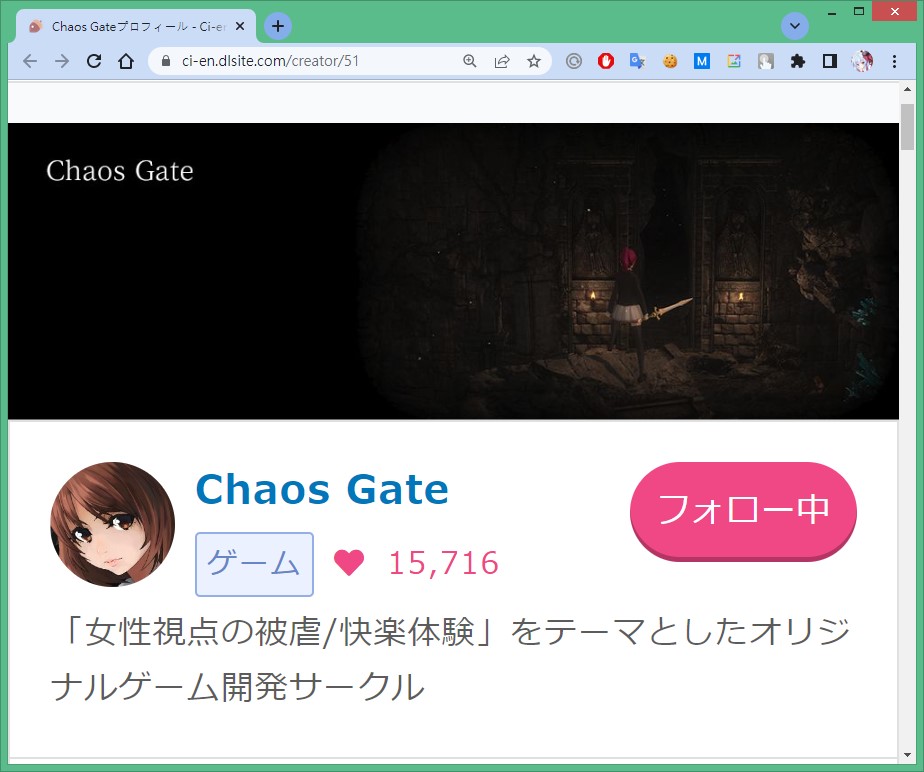Click the browser back arrow

pyautogui.click(x=29, y=61)
